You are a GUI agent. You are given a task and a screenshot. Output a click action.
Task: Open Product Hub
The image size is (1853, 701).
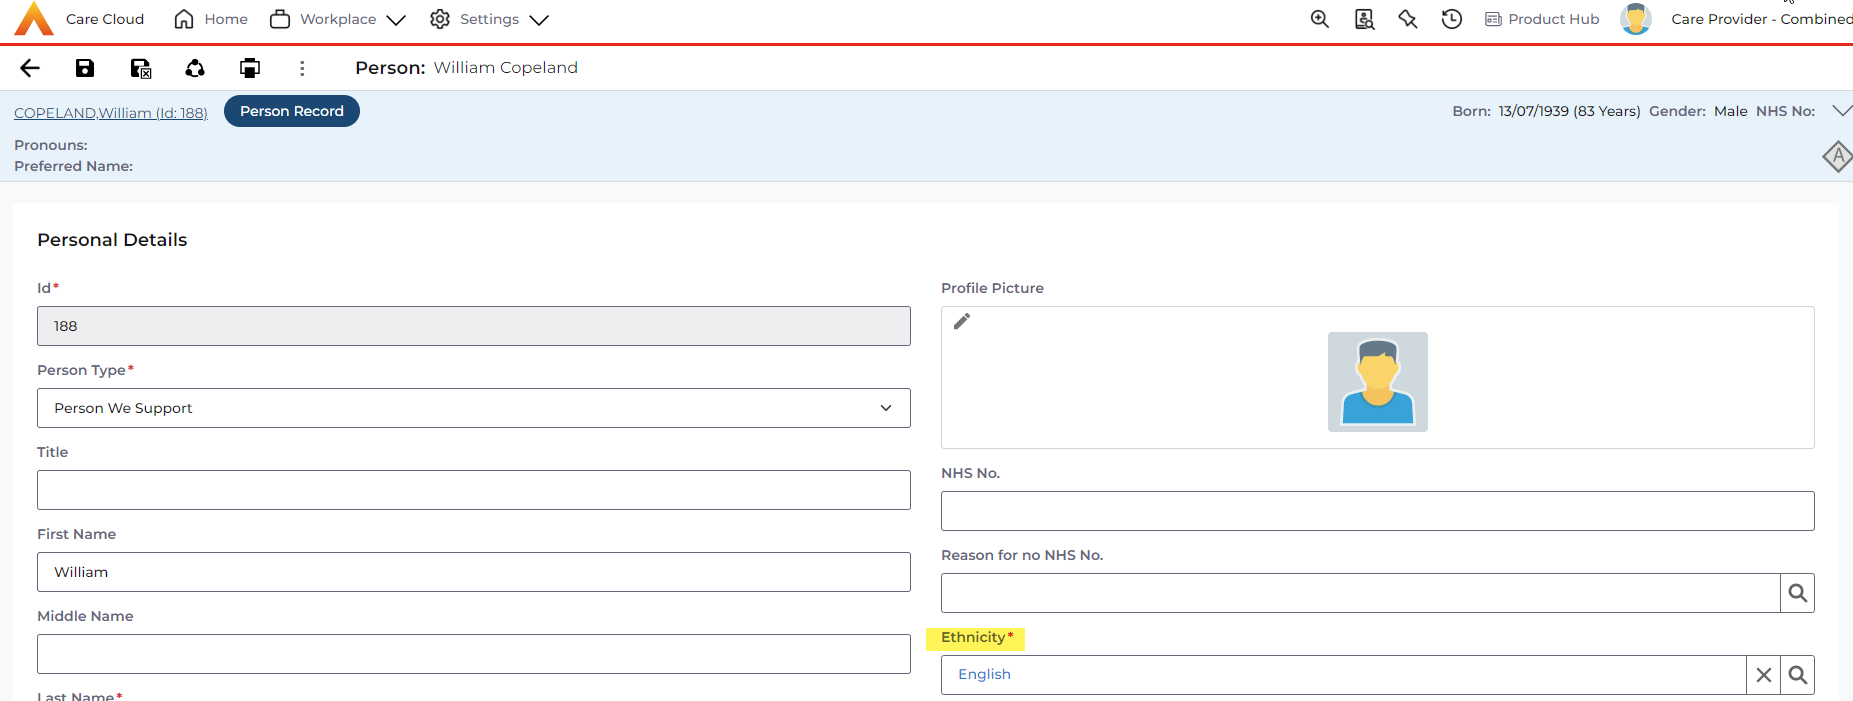[1542, 19]
